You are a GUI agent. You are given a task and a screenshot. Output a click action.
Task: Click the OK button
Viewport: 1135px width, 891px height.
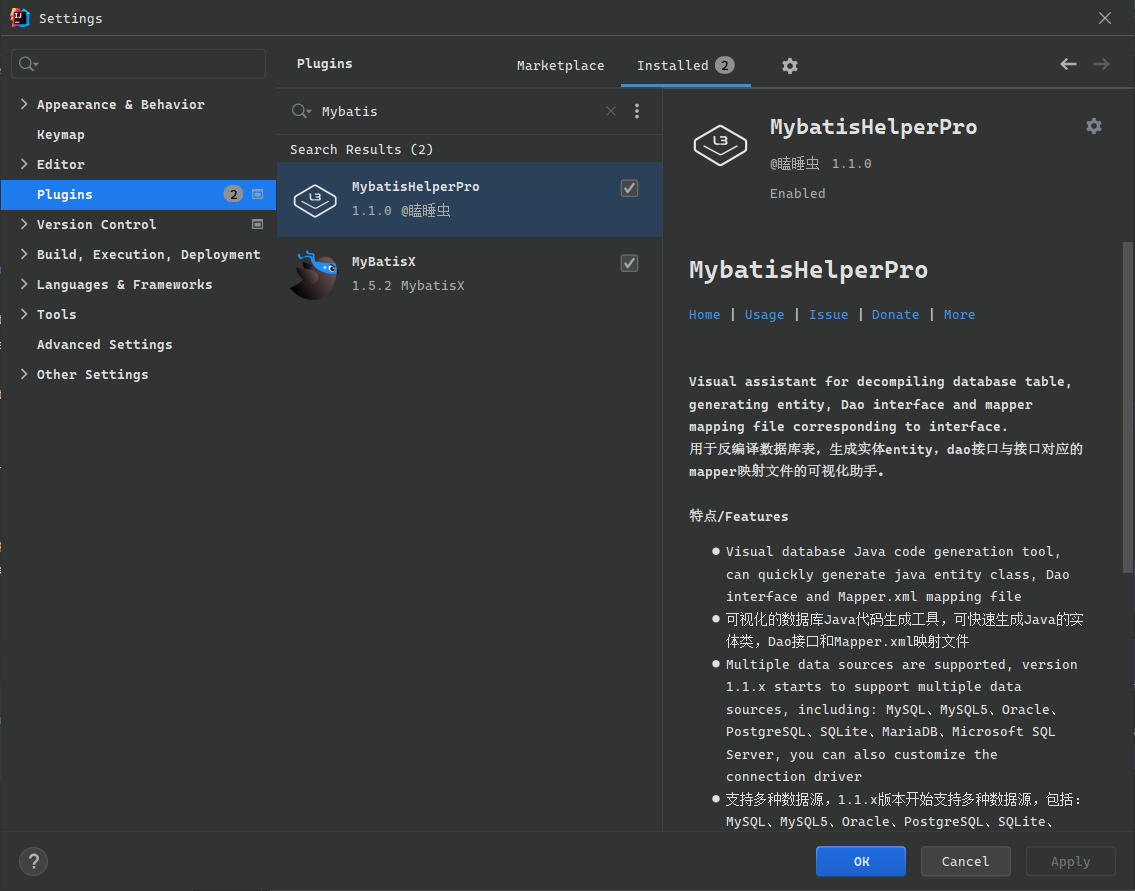tap(861, 861)
